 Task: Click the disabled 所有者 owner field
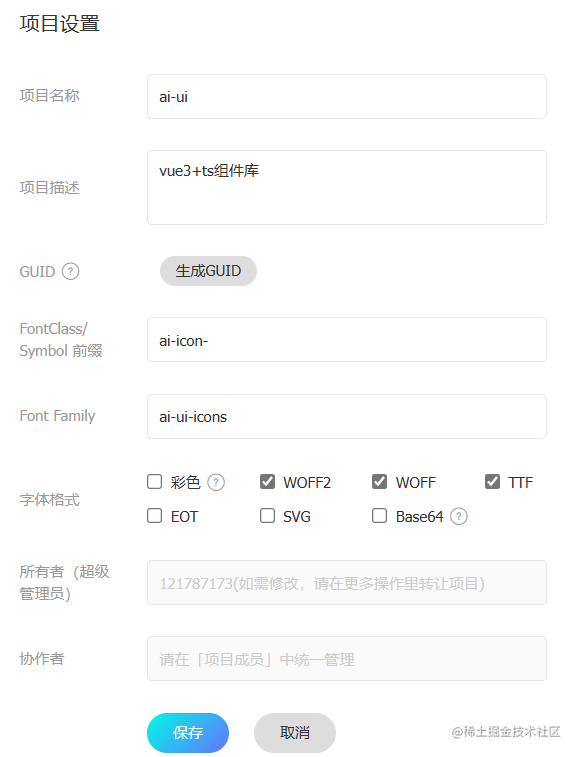pos(347,582)
